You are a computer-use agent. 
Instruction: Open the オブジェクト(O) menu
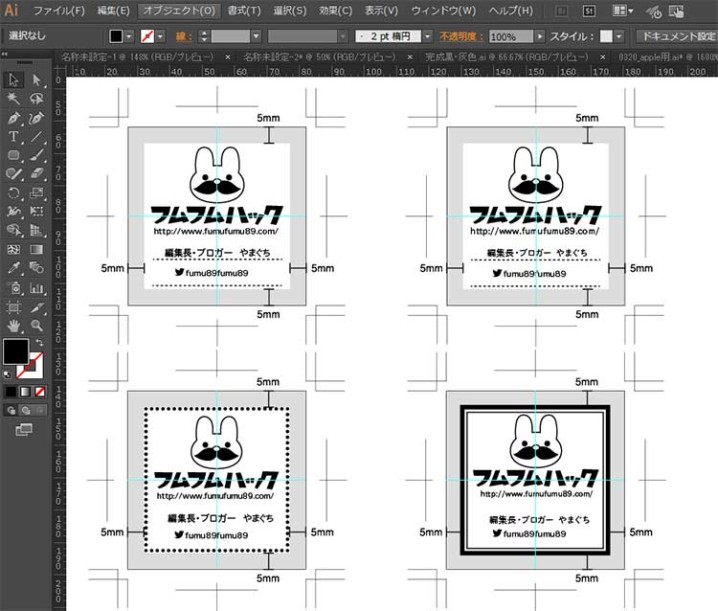point(179,11)
